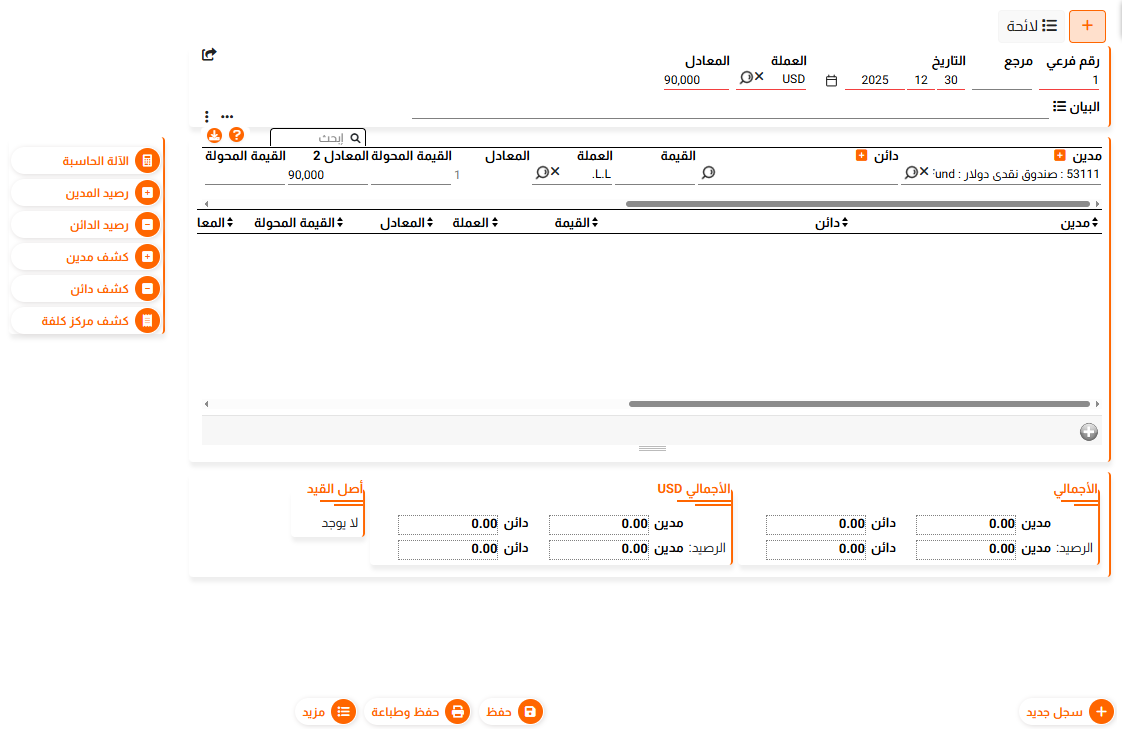Click the سجل جديد new record button
Viewport: 1122px width, 729px height.
pyautogui.click(x=1069, y=712)
